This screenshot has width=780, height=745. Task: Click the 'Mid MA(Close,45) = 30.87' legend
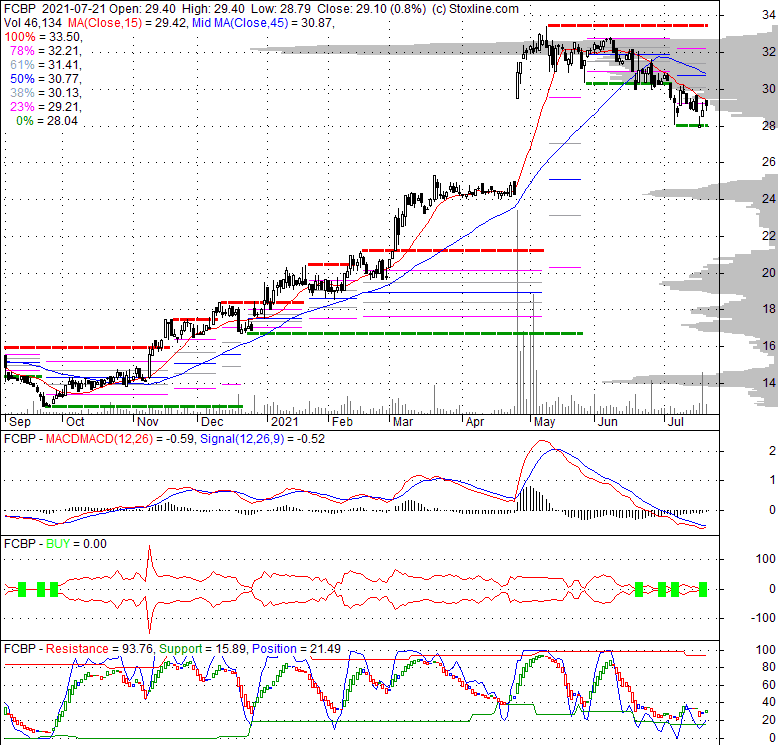[x=263, y=23]
